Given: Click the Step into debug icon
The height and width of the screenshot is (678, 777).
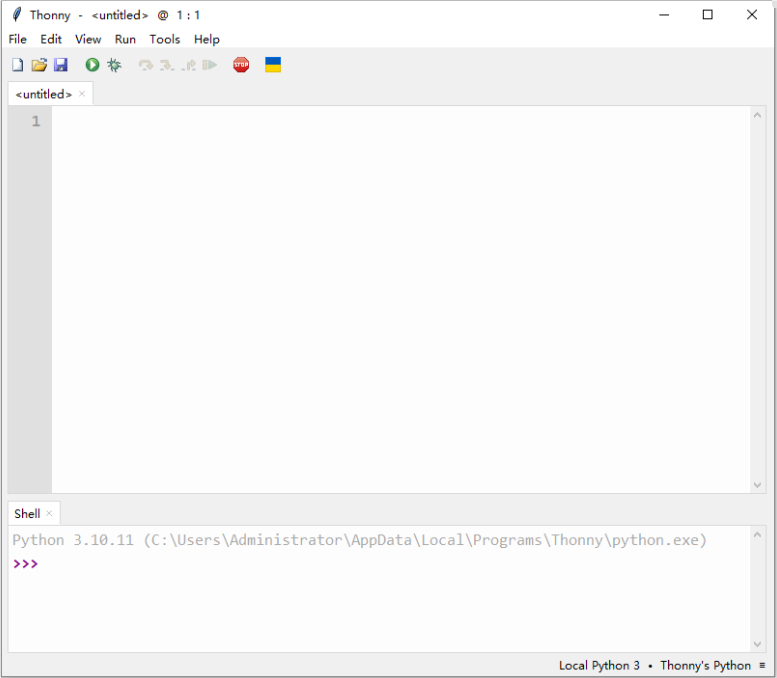Looking at the screenshot, I should tap(167, 65).
